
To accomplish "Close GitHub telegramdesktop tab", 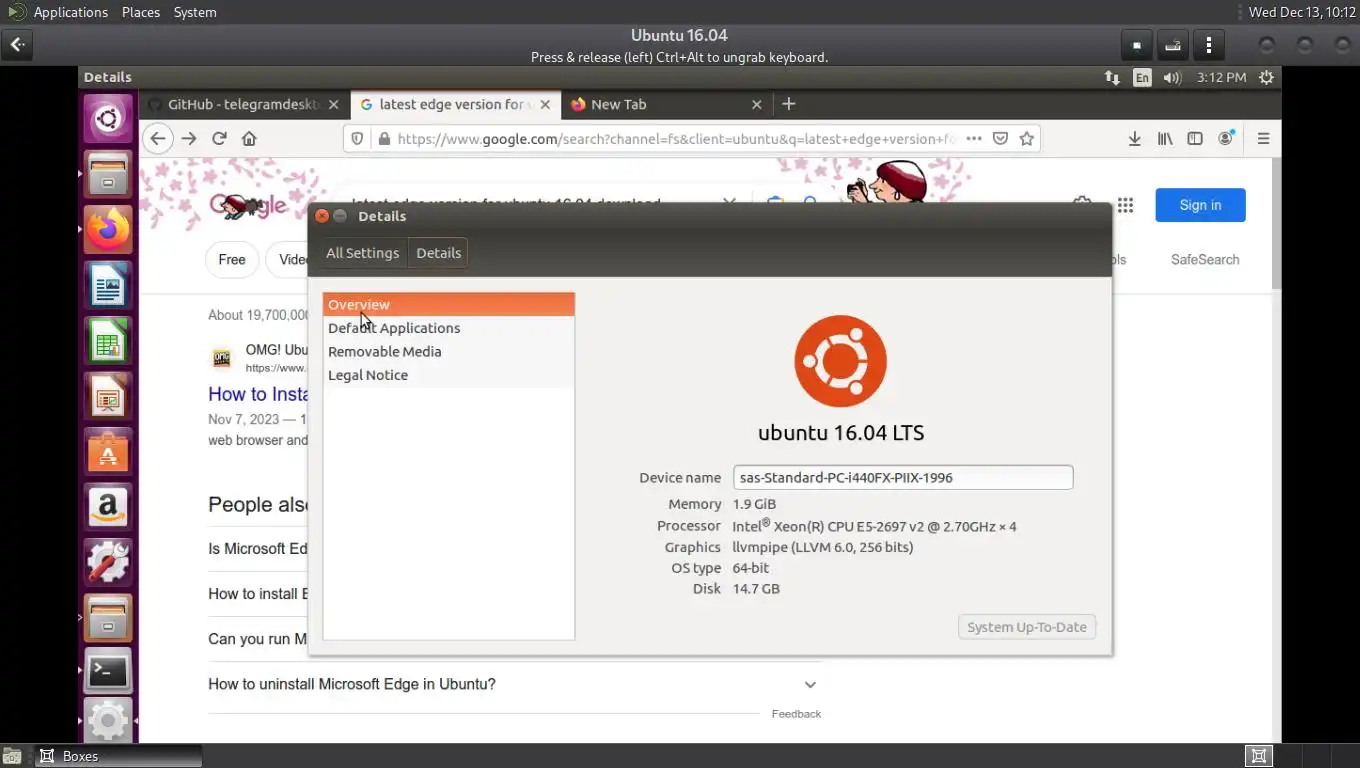I will click(x=334, y=104).
